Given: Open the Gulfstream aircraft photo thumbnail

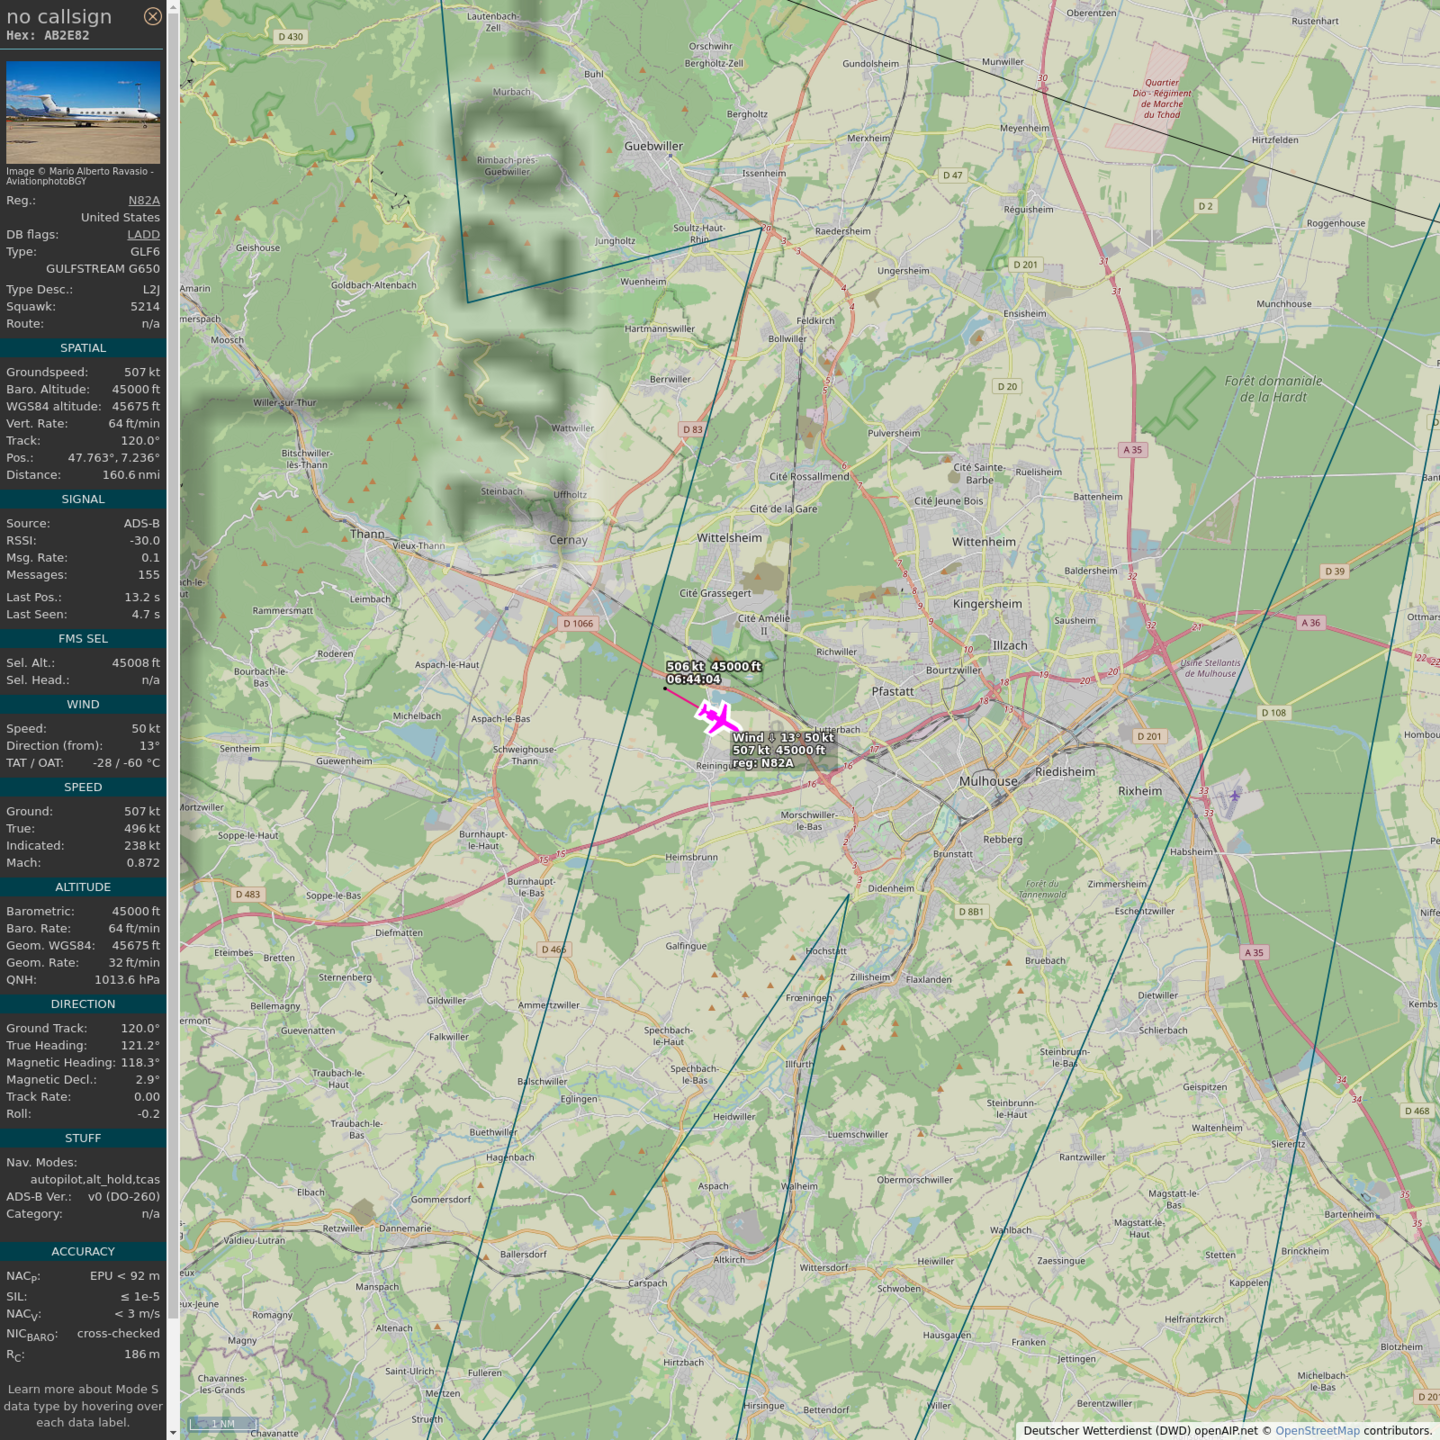Looking at the screenshot, I should (x=83, y=112).
